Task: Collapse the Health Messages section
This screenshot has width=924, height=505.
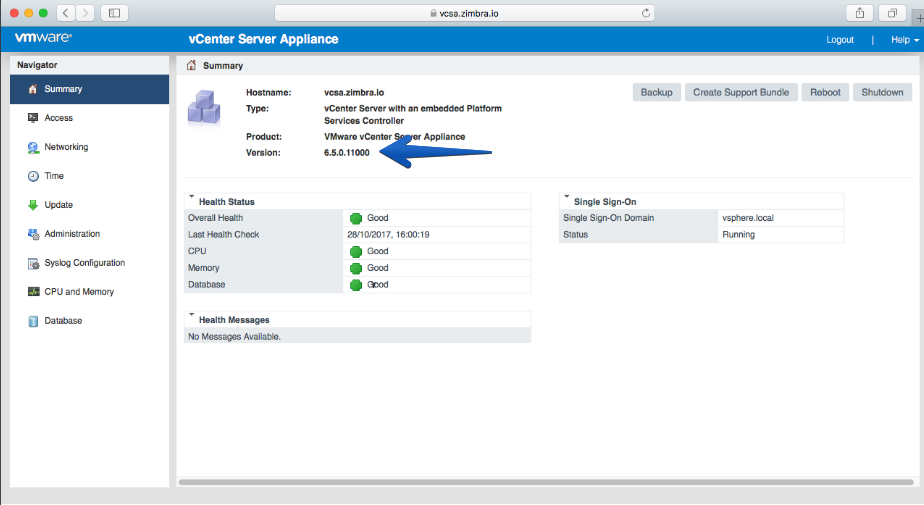Action: (x=192, y=315)
